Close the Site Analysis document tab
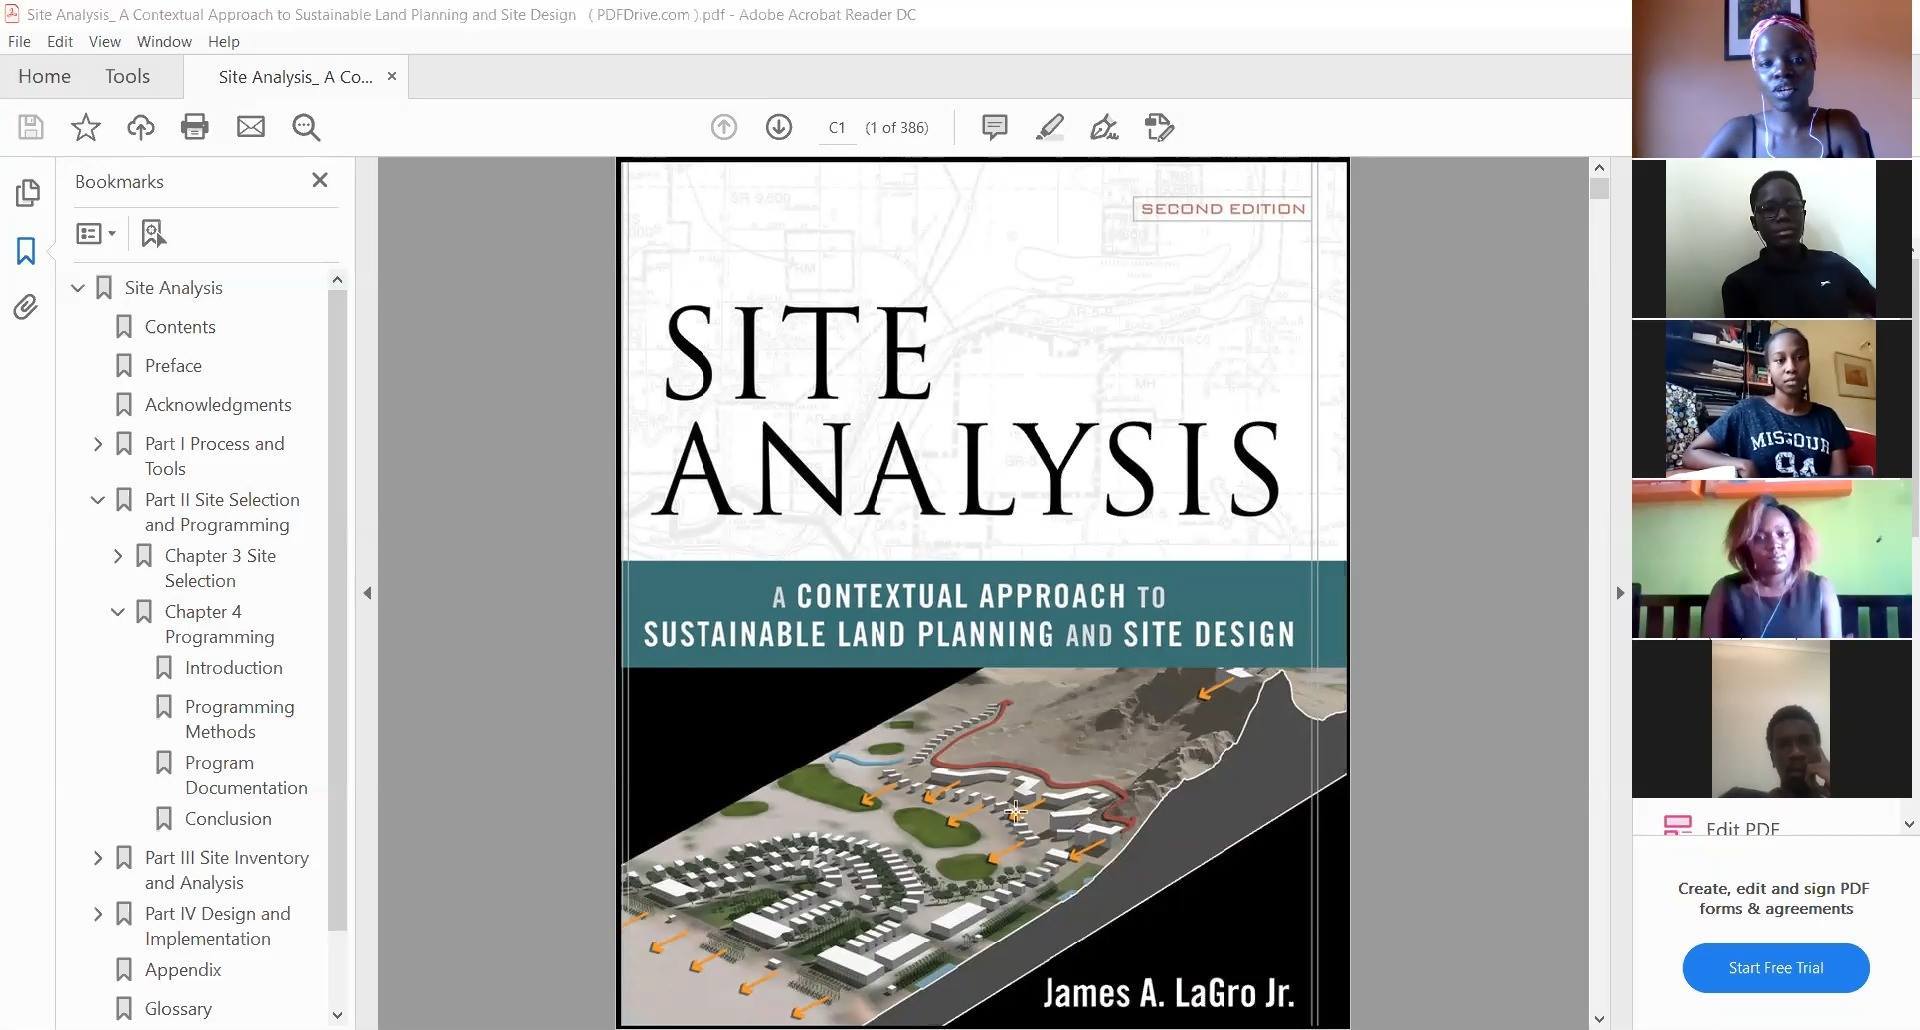Viewport: 1920px width, 1030px height. click(x=392, y=76)
